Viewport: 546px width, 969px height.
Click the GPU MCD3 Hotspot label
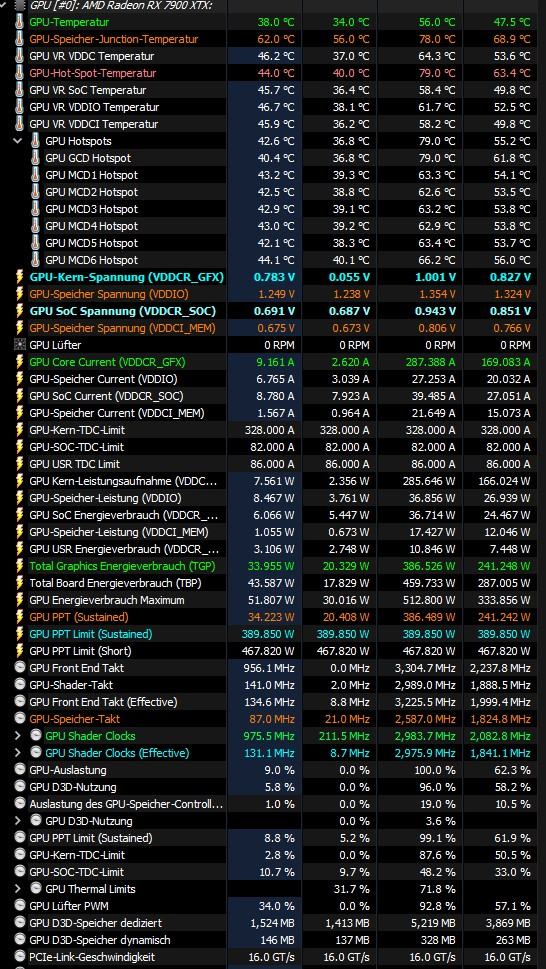tap(91, 209)
